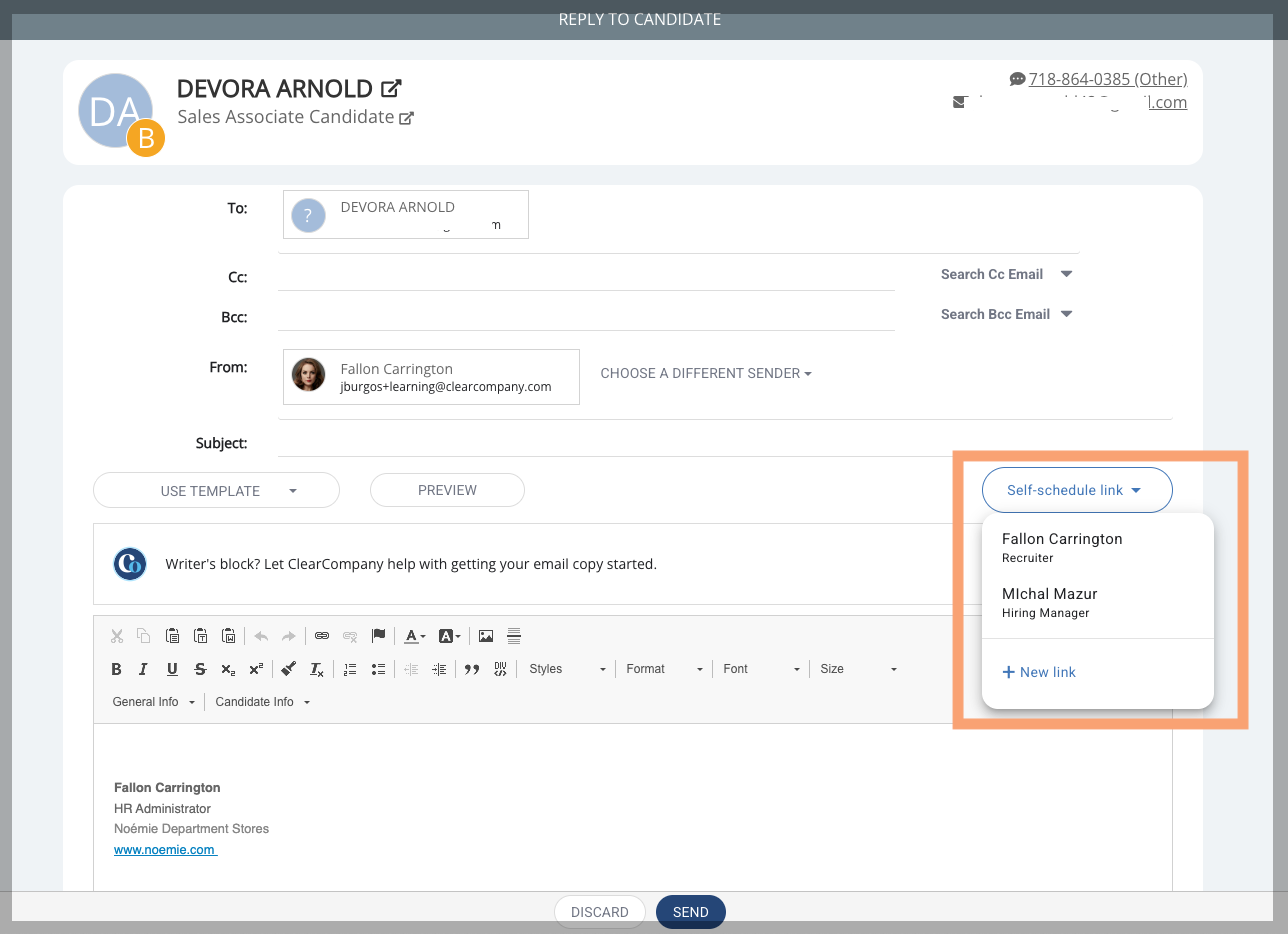Click the Self-schedule link button
Screen dimensions: 1288x934
click(1077, 490)
